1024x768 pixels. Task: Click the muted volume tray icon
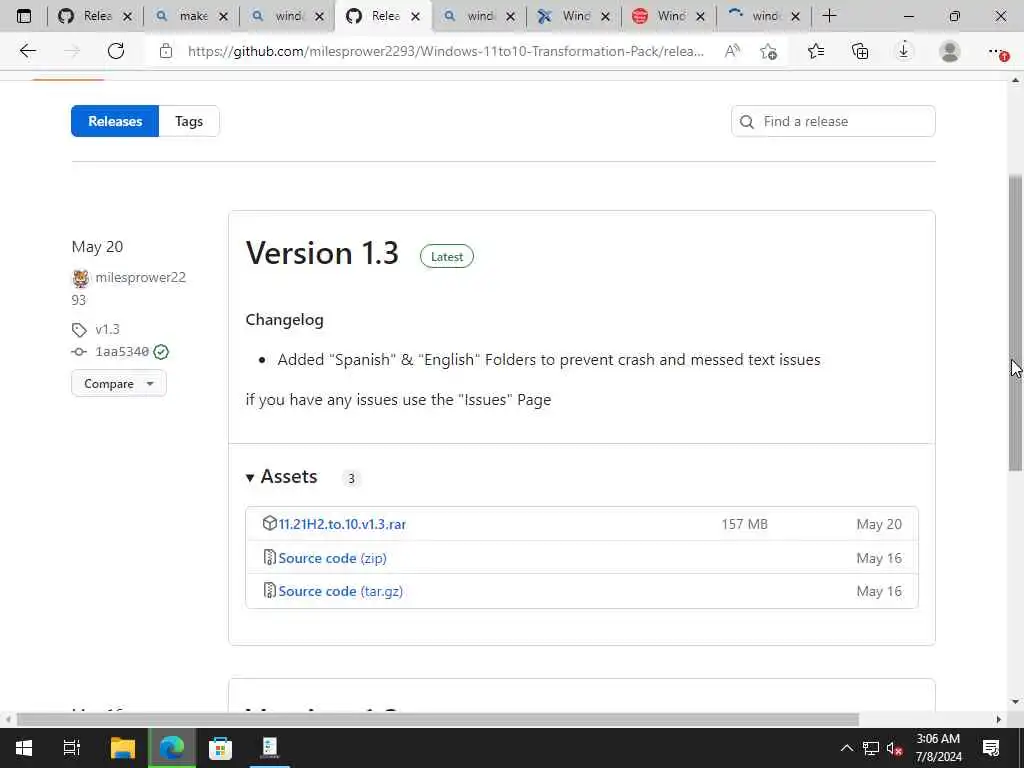coord(895,748)
